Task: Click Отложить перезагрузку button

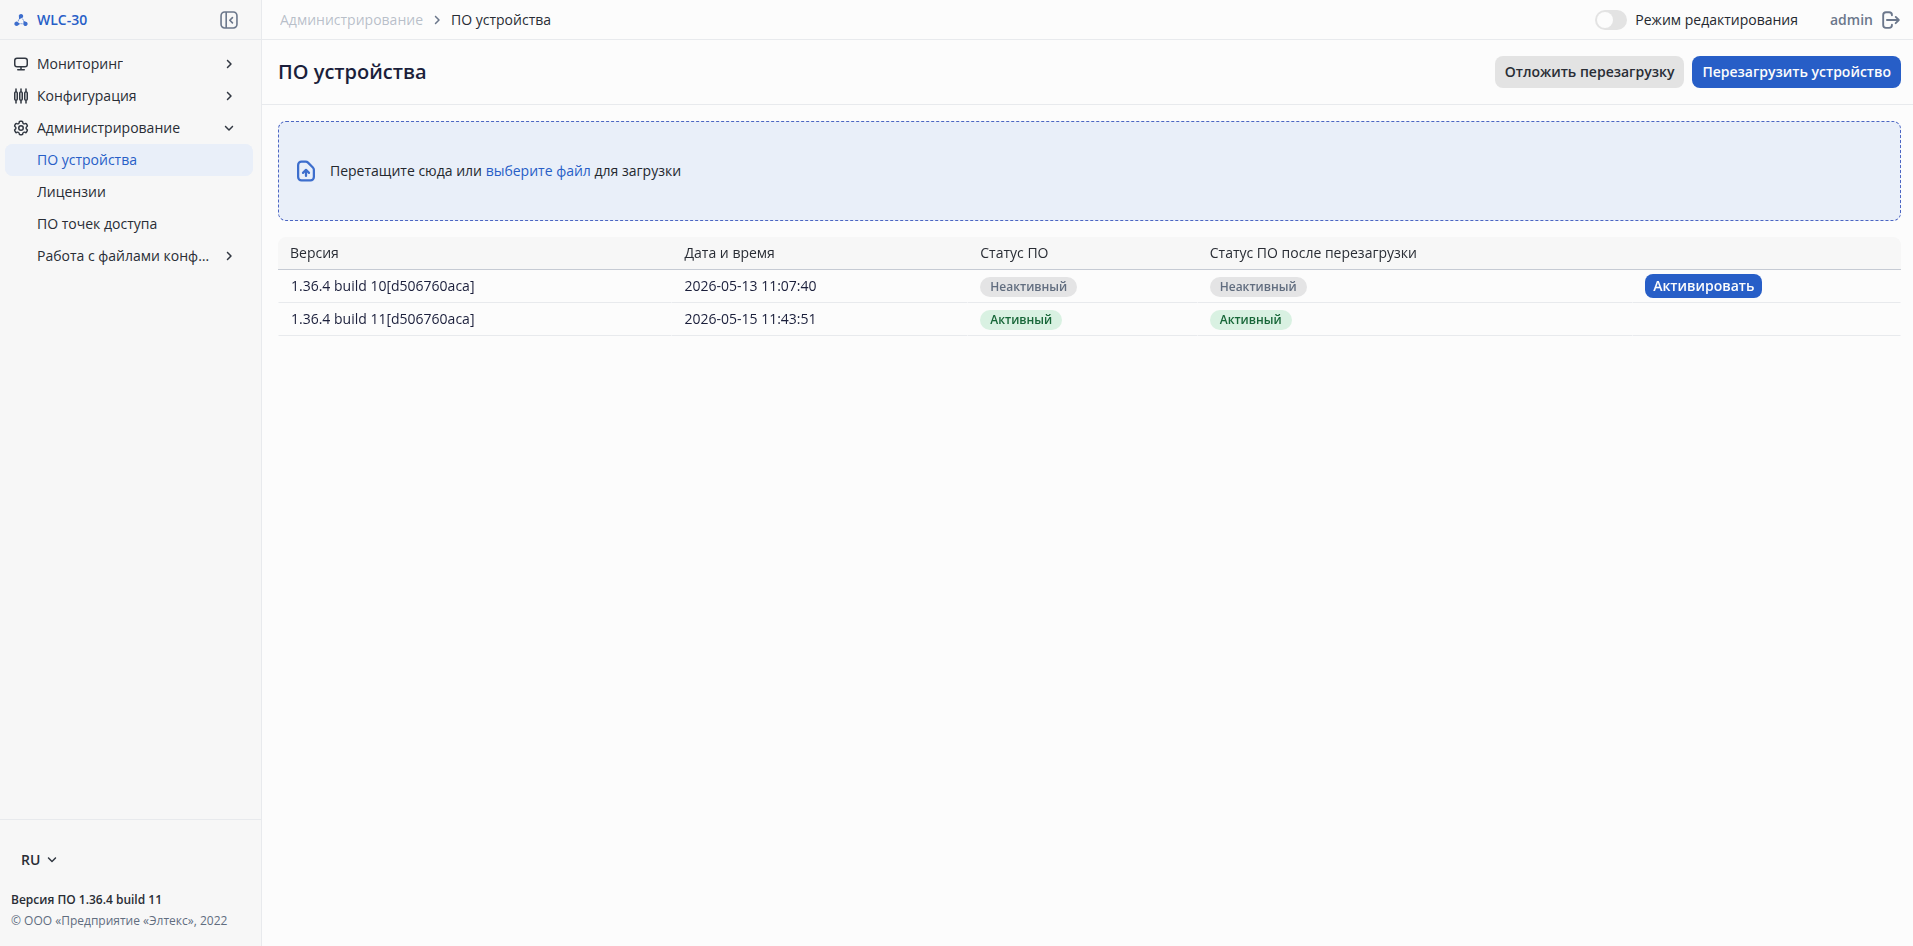Action: tap(1589, 72)
